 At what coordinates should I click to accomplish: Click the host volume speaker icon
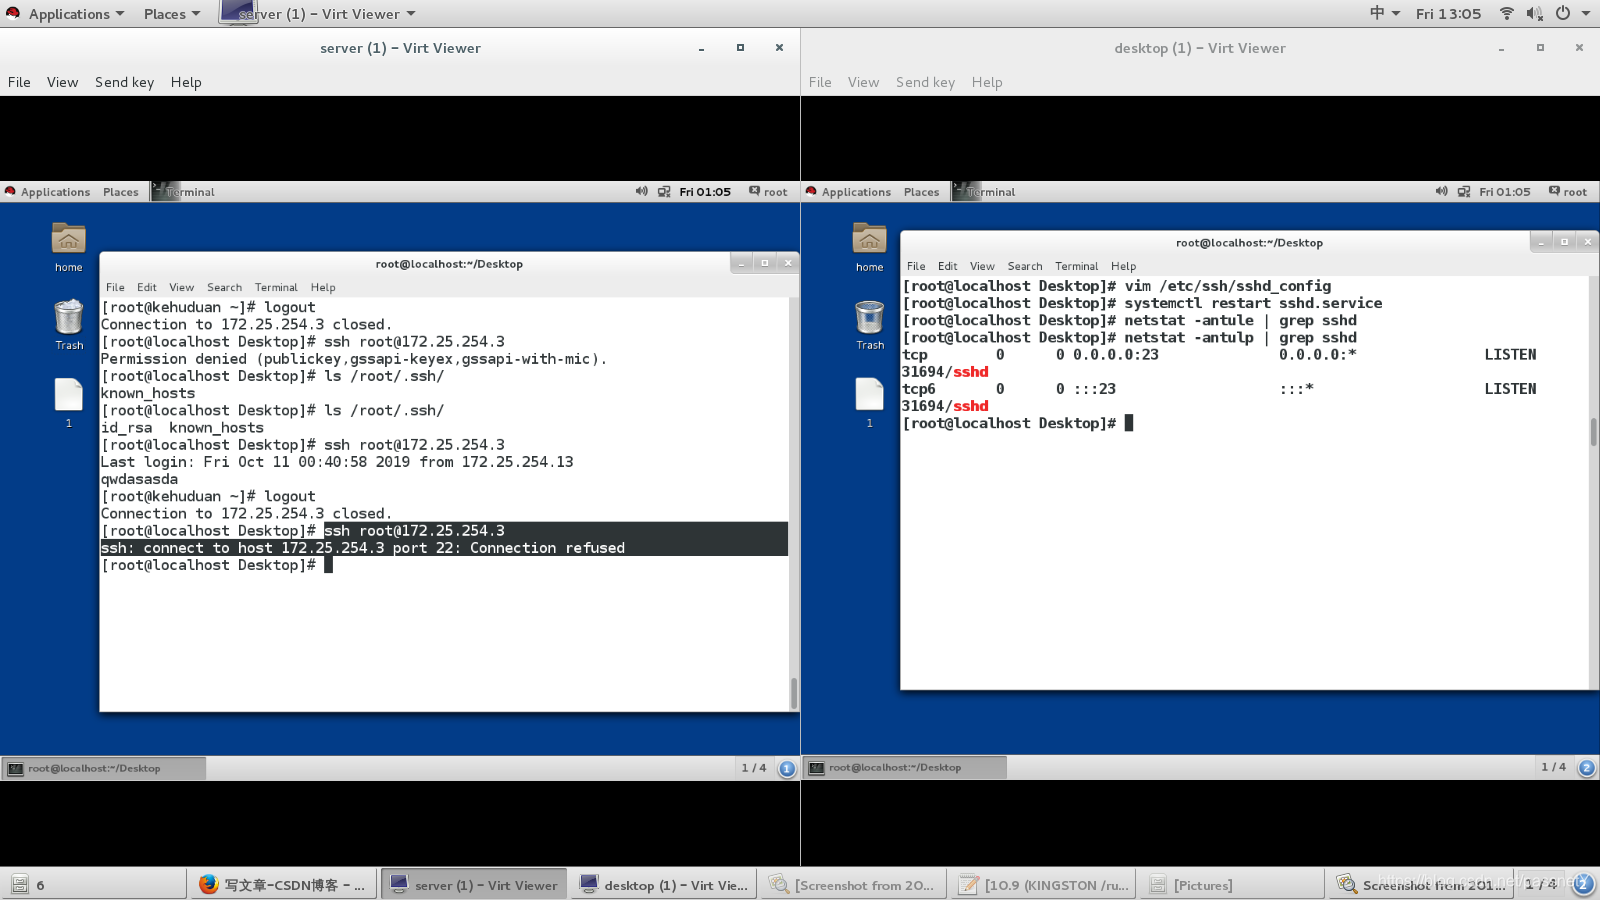point(1534,13)
